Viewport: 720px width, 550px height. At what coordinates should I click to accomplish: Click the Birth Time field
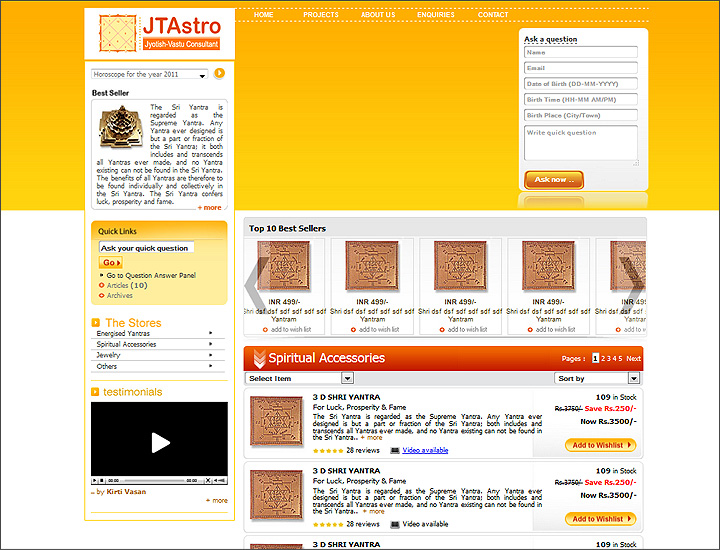(x=581, y=100)
